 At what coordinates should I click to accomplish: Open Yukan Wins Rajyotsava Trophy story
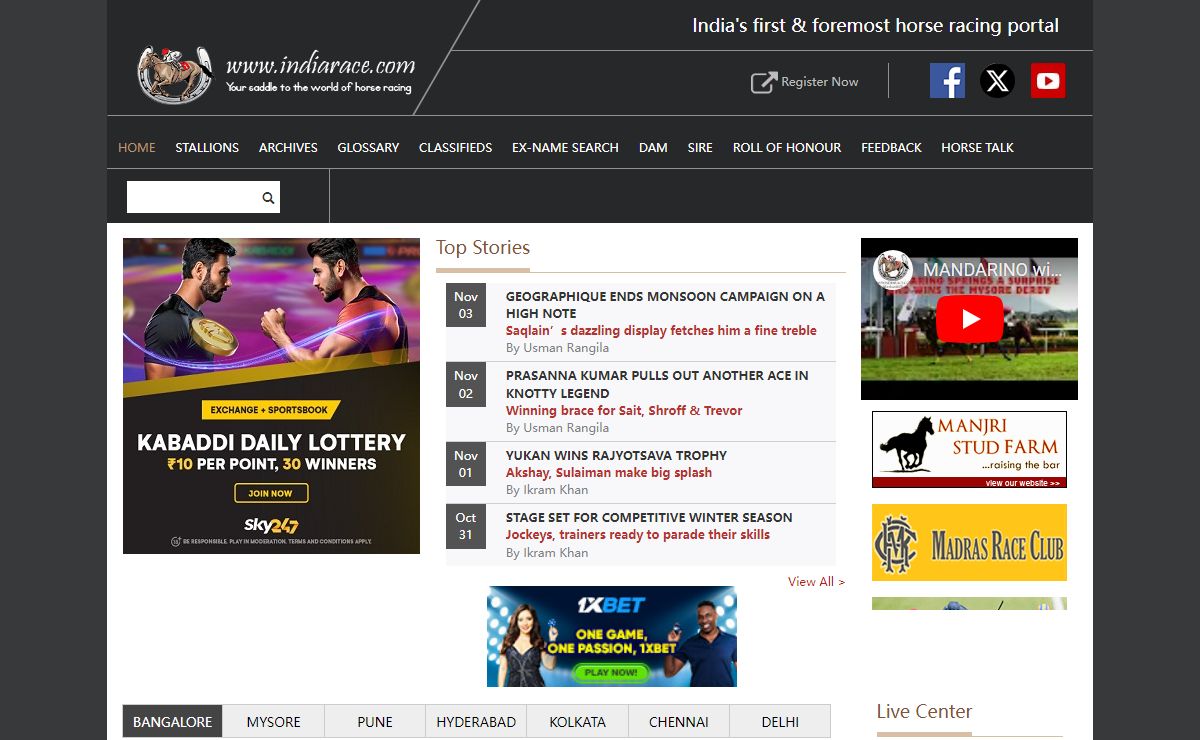tap(616, 455)
